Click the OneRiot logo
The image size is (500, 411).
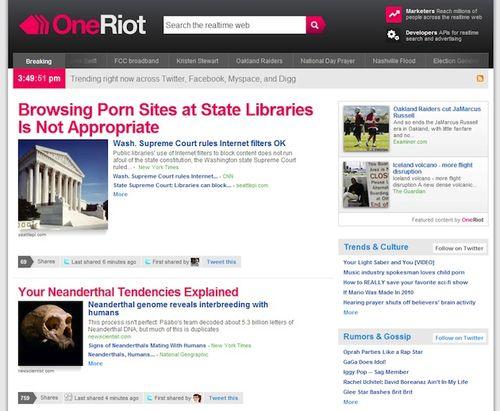click(82, 25)
